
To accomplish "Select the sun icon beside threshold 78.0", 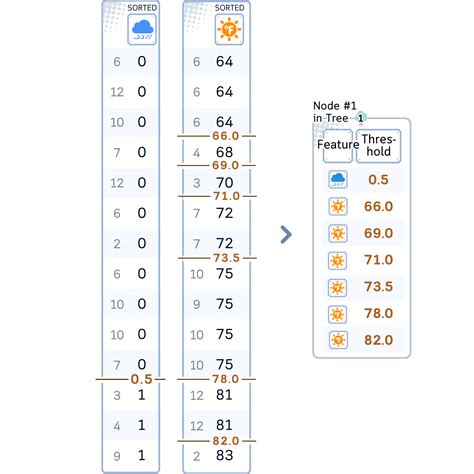I will 338,314.
